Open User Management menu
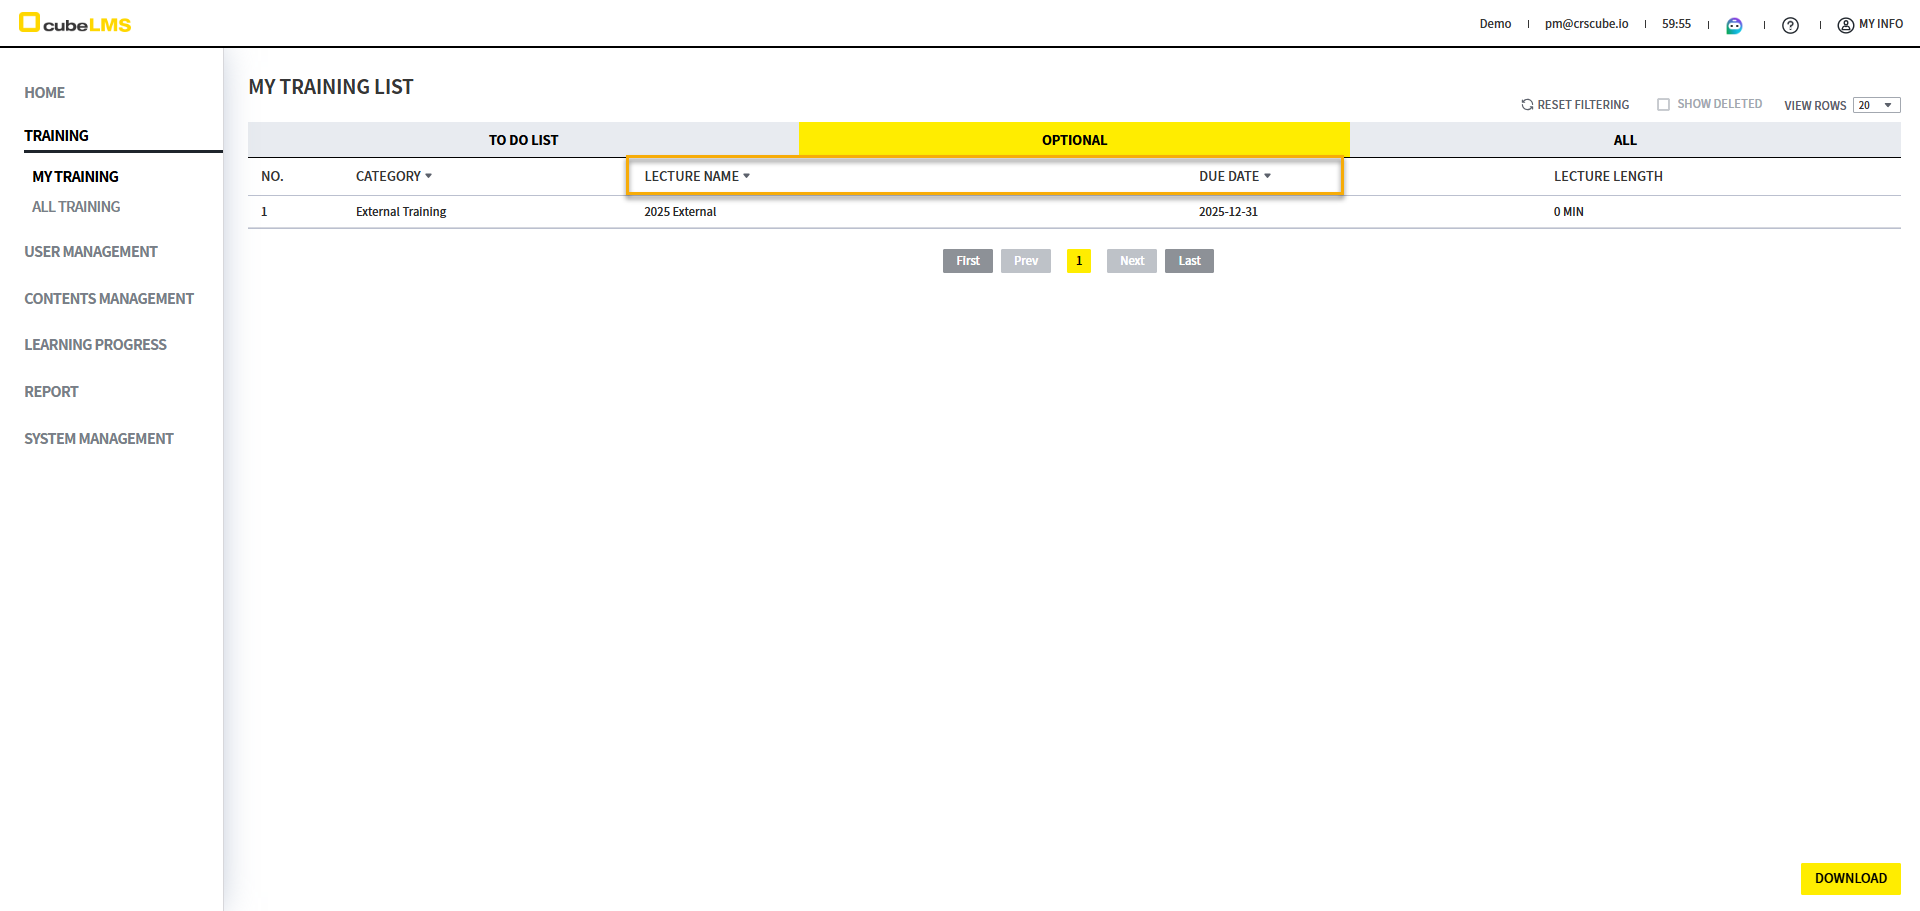 pos(91,252)
